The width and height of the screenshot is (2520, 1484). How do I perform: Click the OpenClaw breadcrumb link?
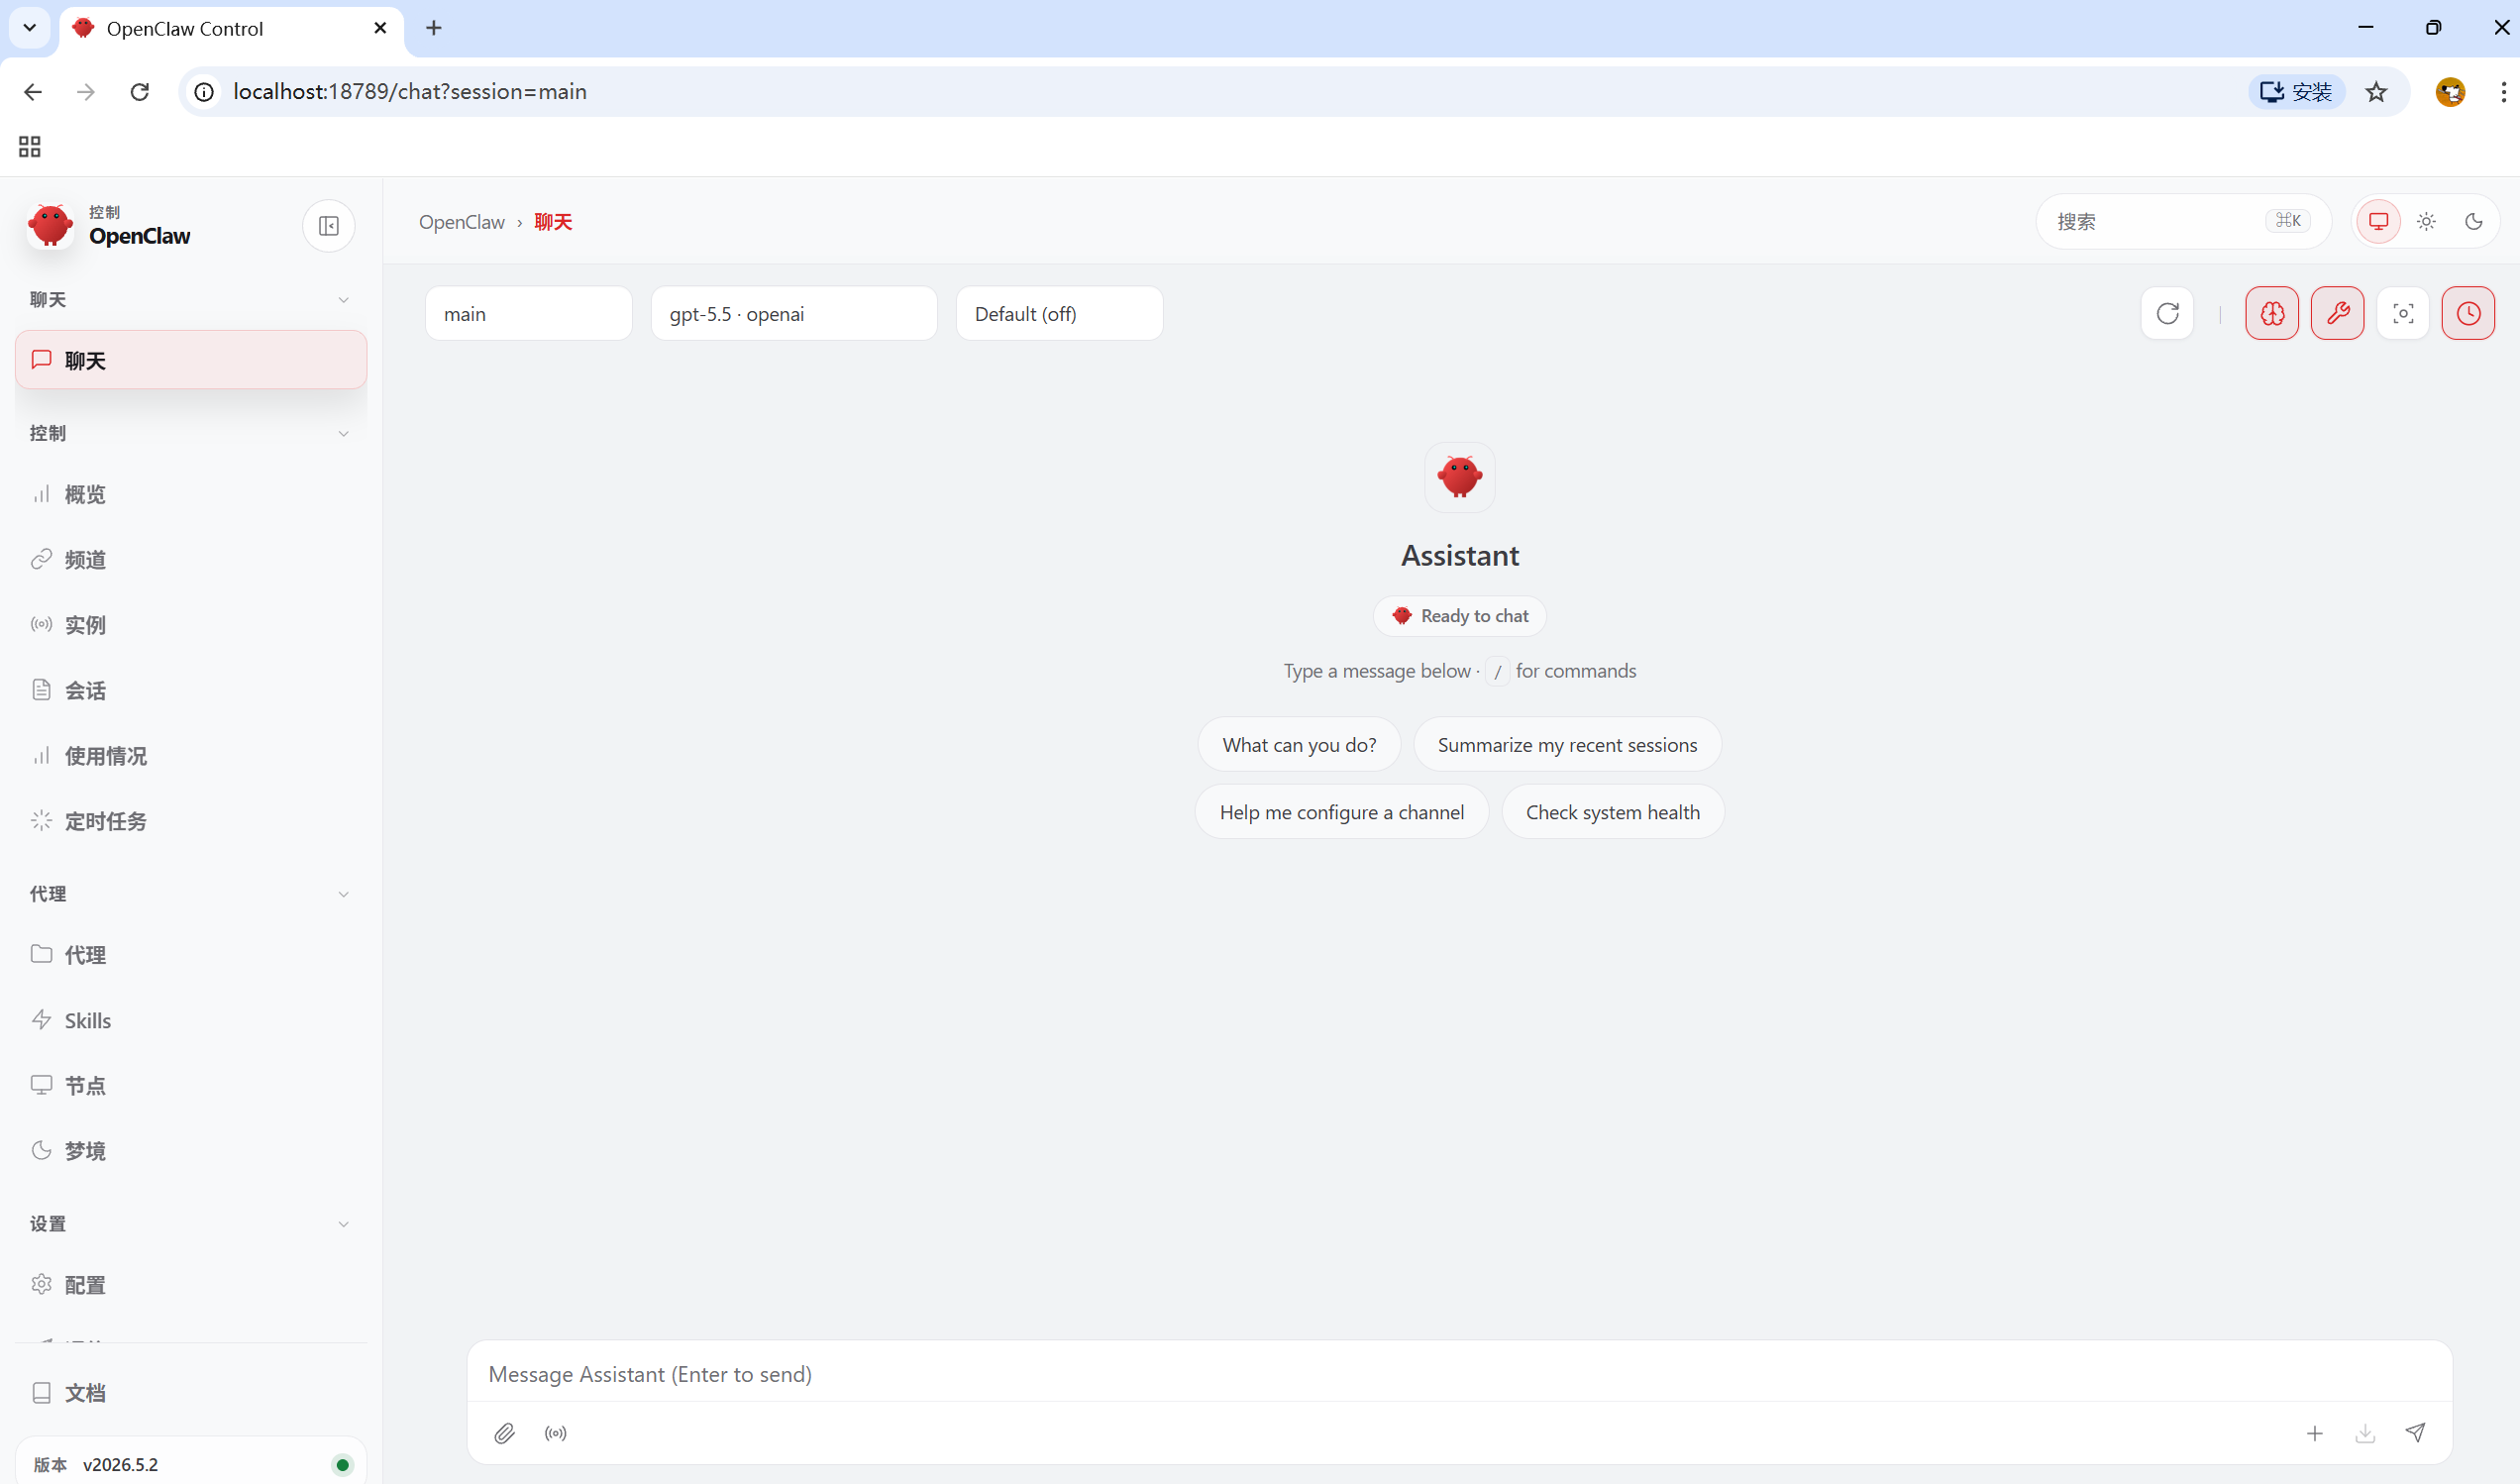(x=462, y=222)
